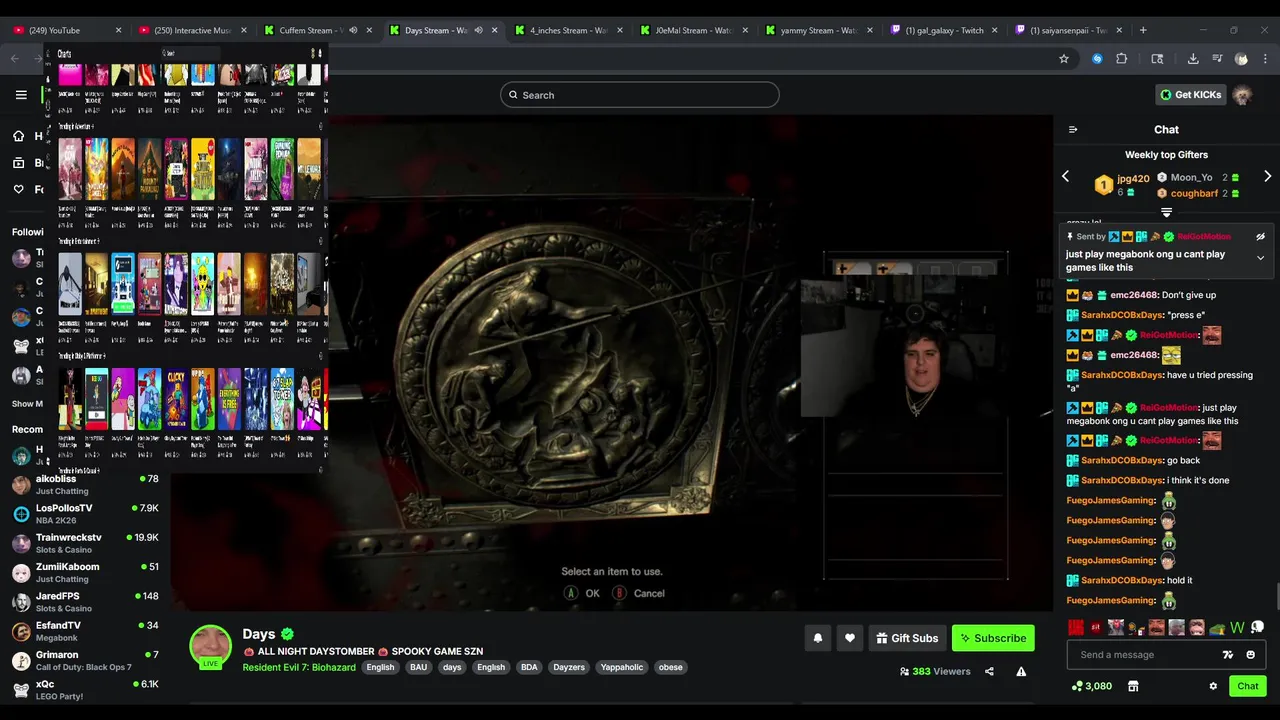Open LosPollosTV recommended channel
Image resolution: width=1280 pixels, height=720 pixels.
[85, 514]
